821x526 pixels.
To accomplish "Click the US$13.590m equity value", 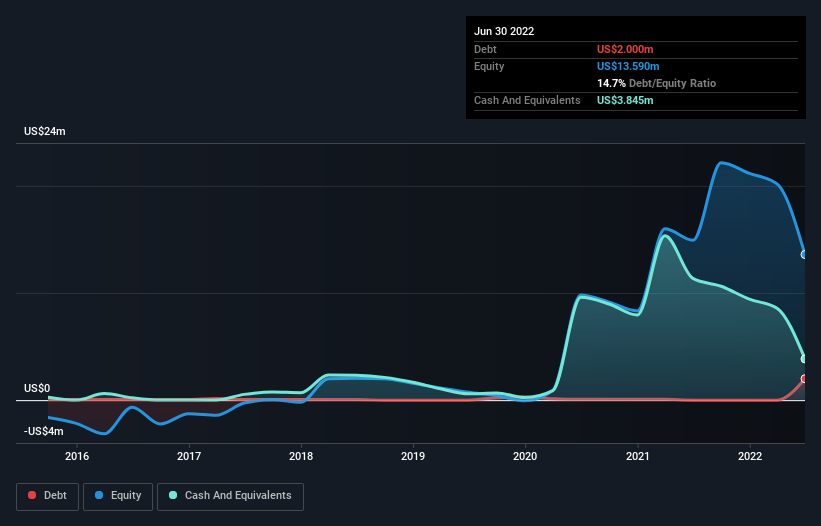I will point(628,66).
